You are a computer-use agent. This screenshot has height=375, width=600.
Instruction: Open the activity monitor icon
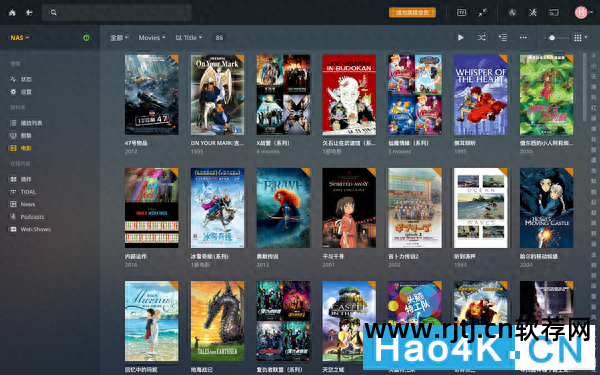[512, 13]
